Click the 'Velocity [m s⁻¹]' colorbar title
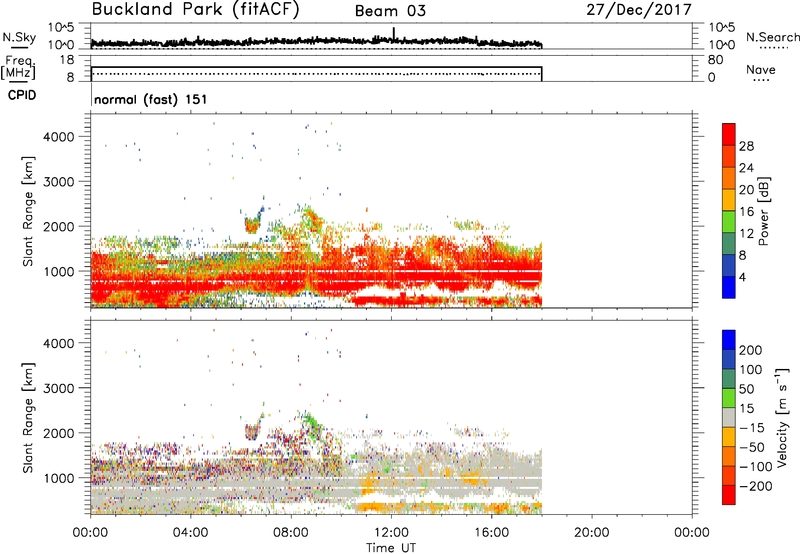800x554 pixels. 782,417
